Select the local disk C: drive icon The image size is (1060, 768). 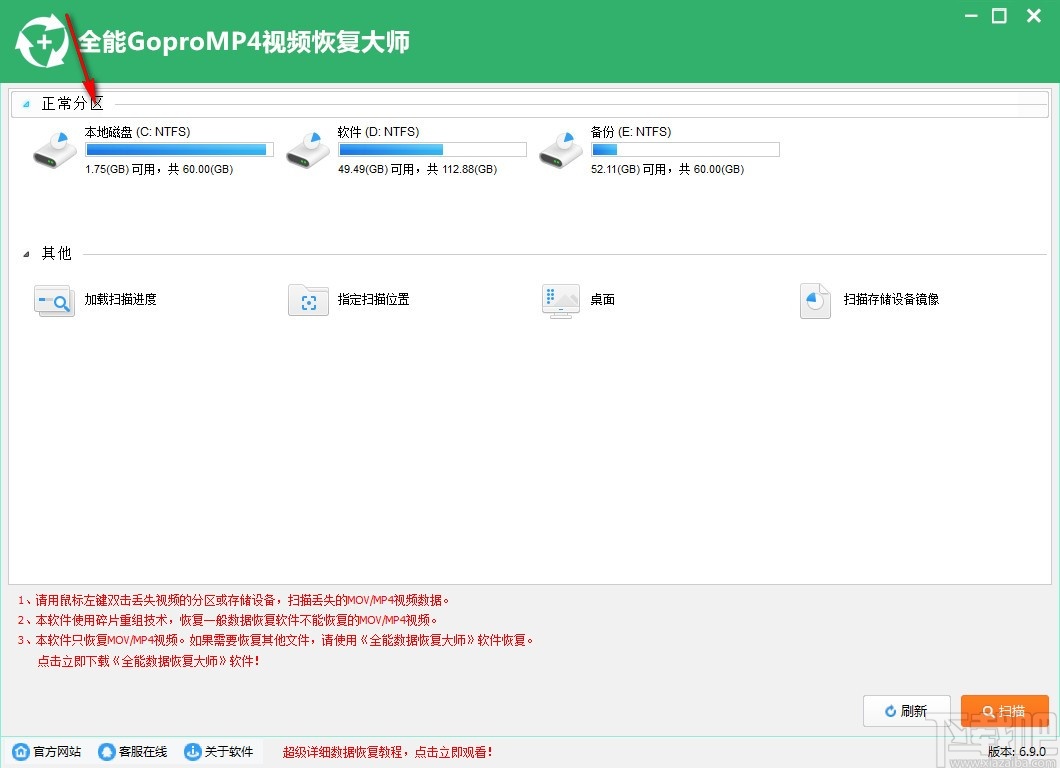point(55,150)
